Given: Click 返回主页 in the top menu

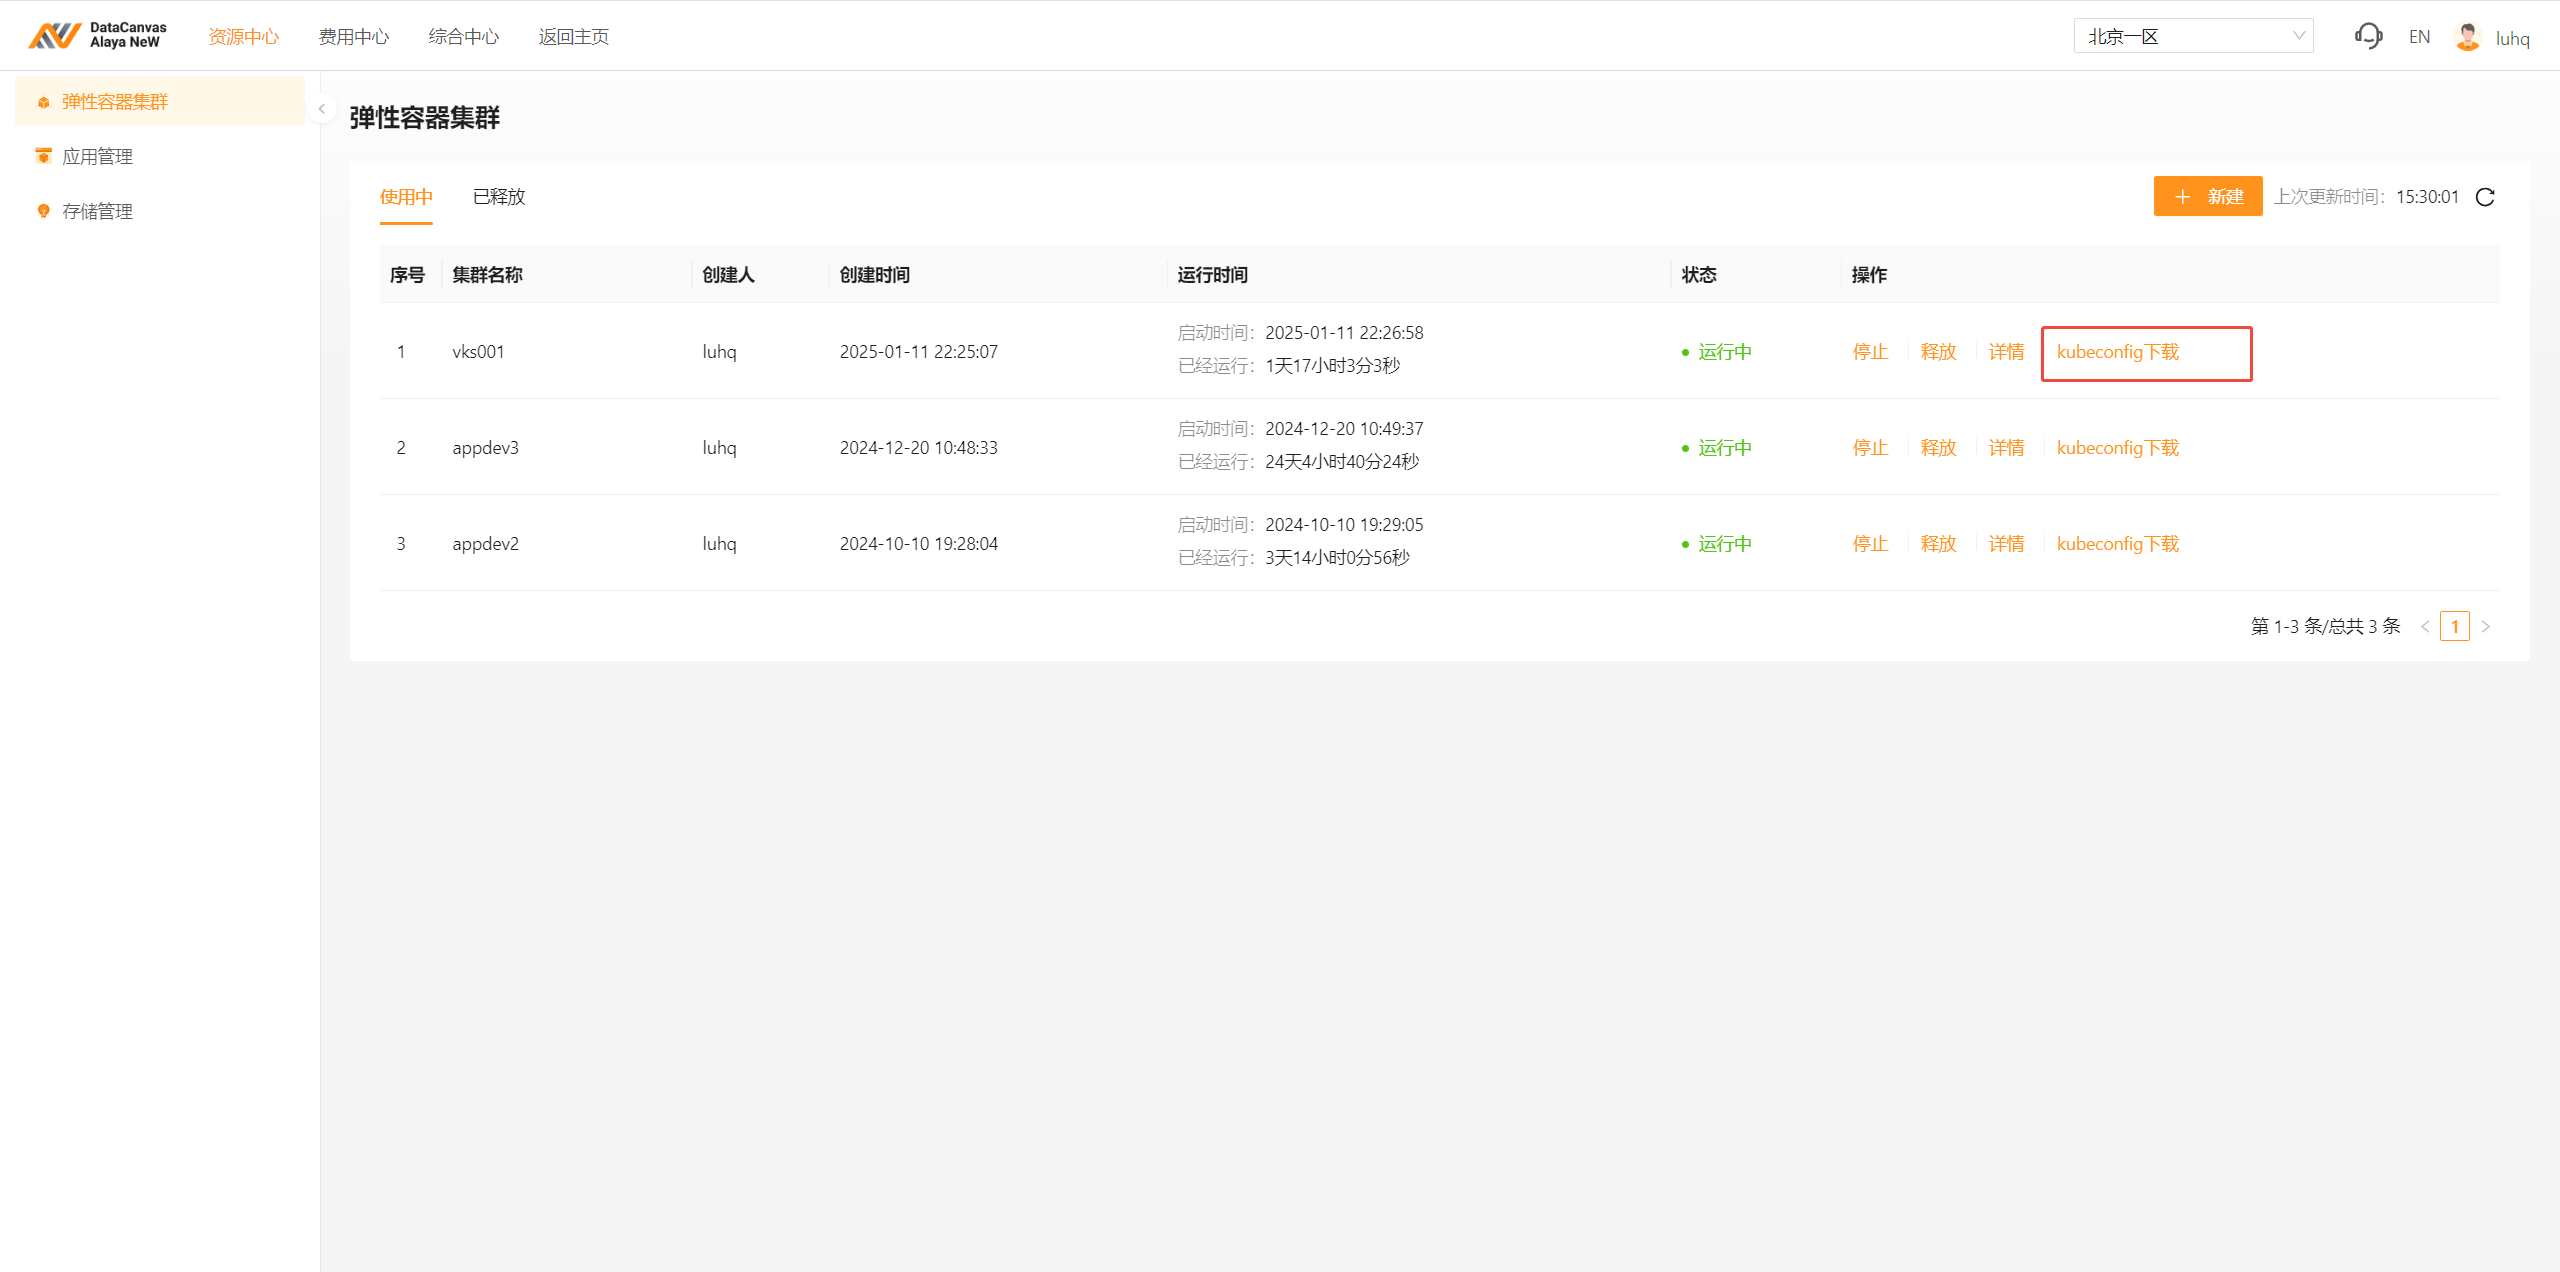Looking at the screenshot, I should point(574,37).
